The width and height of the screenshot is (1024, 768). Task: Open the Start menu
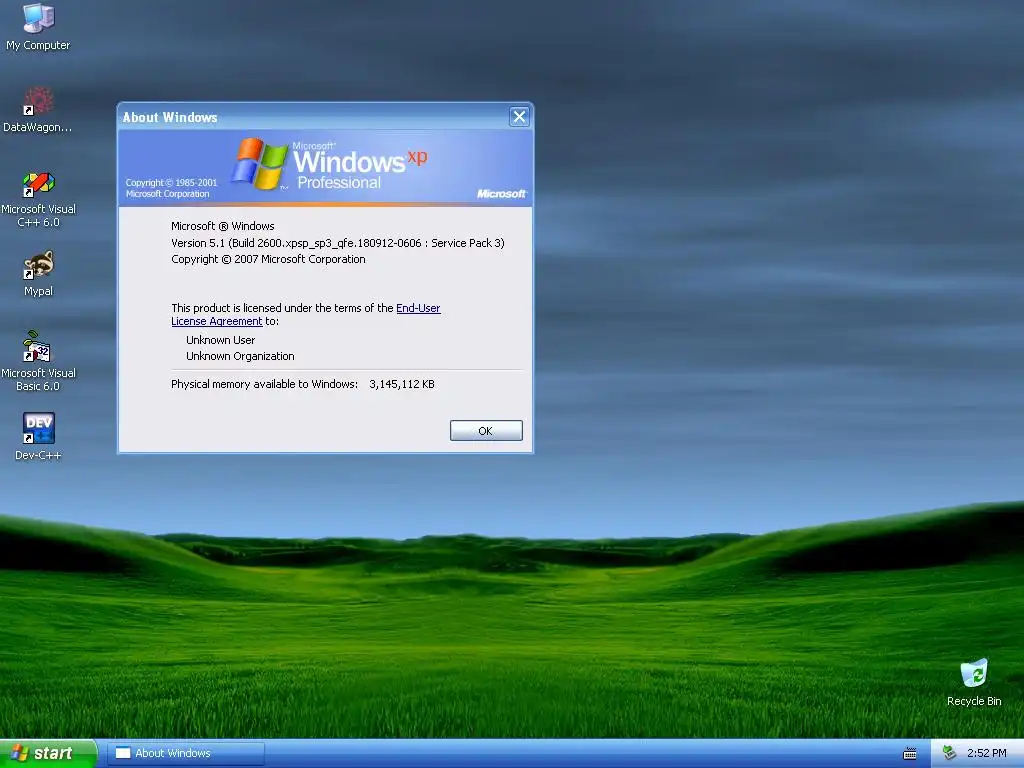coord(48,753)
